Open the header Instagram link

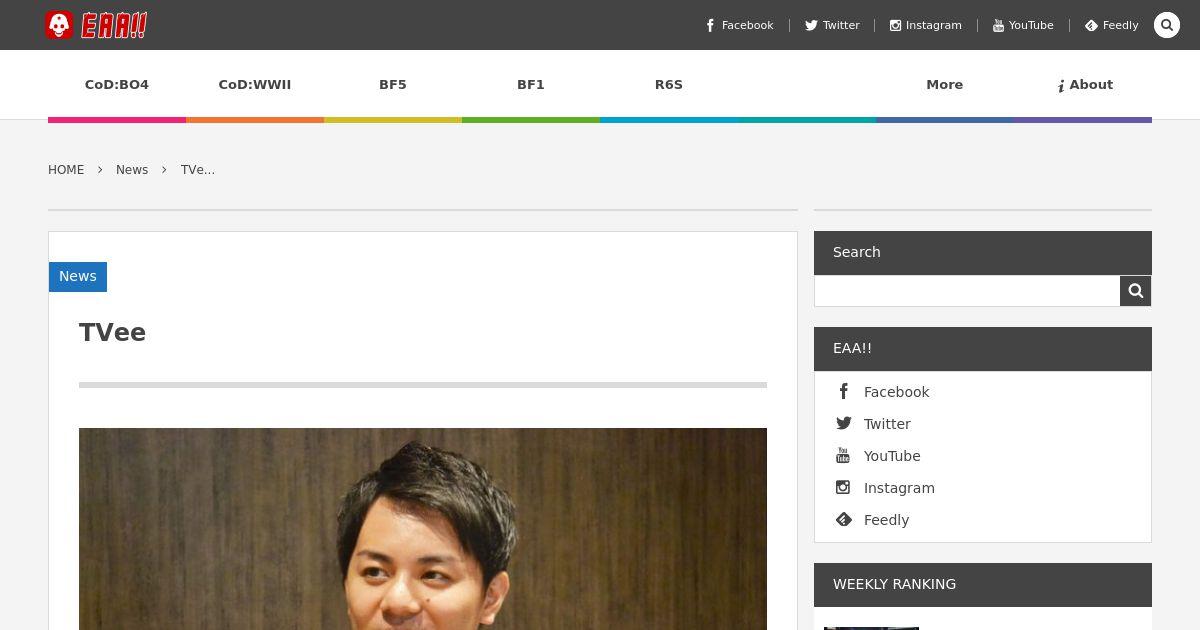[926, 25]
